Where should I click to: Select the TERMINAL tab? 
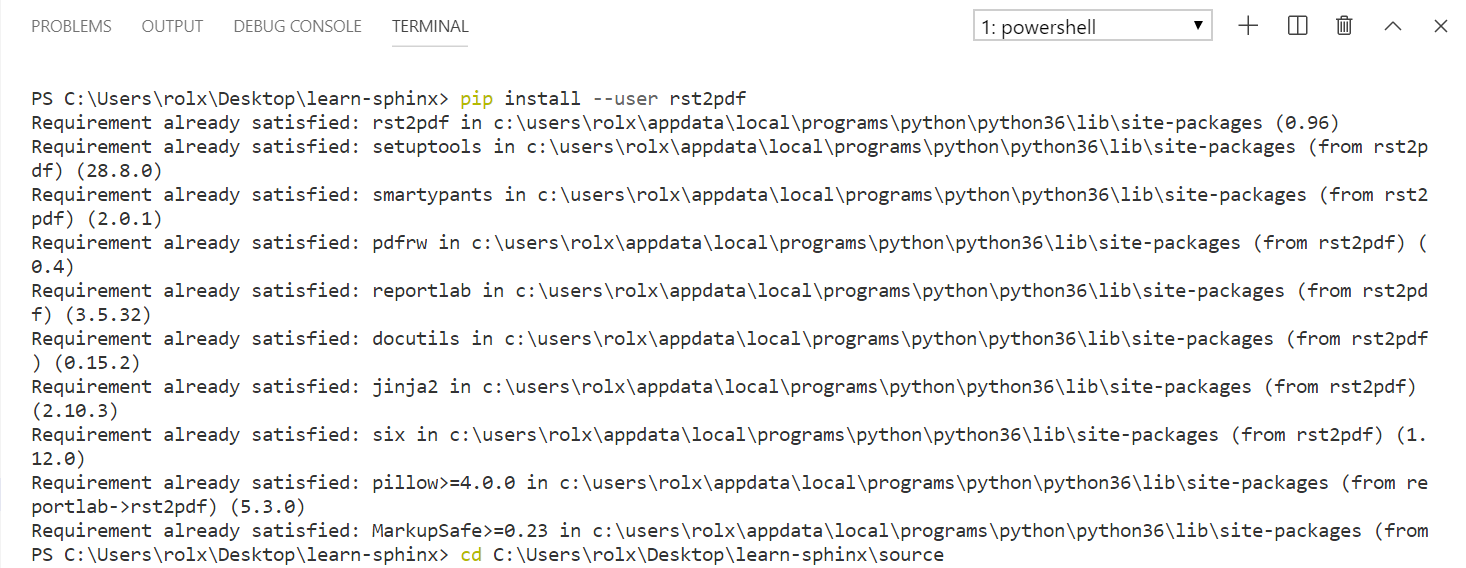coord(430,27)
